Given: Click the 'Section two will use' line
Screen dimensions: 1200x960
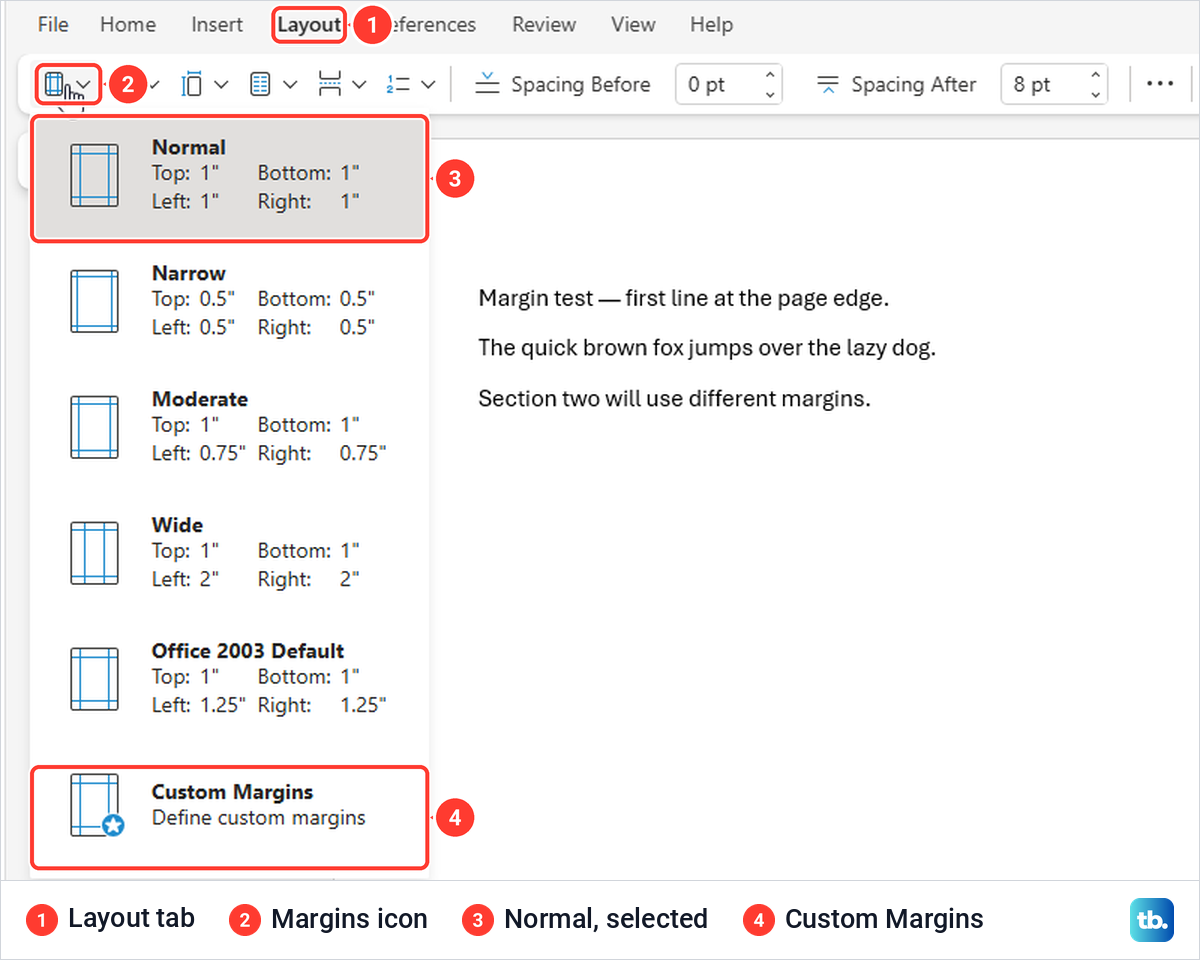Looking at the screenshot, I should tap(675, 398).
